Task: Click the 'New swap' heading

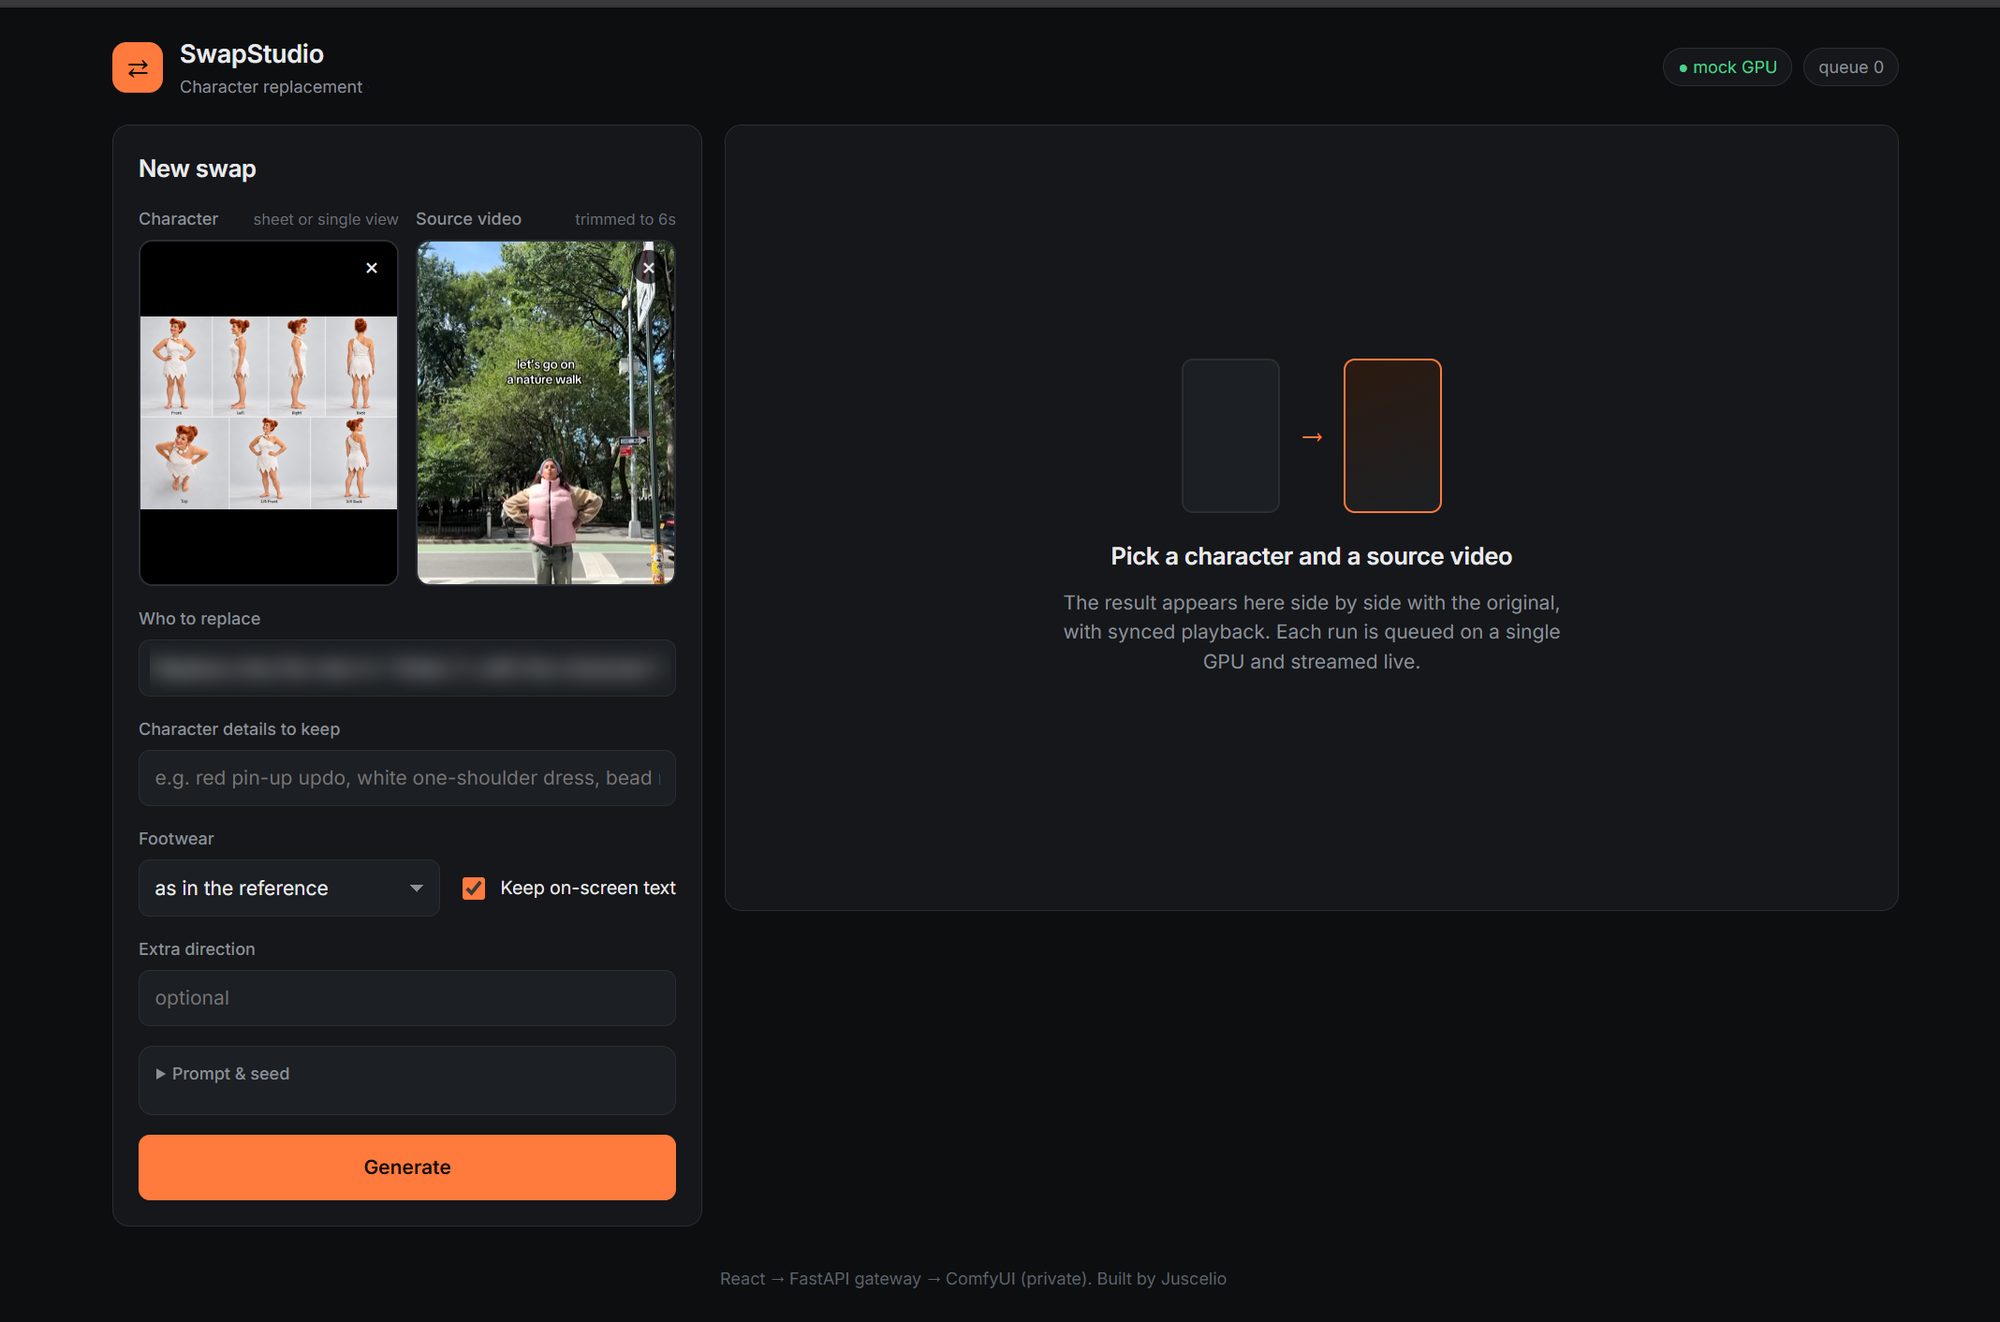Action: coord(197,169)
